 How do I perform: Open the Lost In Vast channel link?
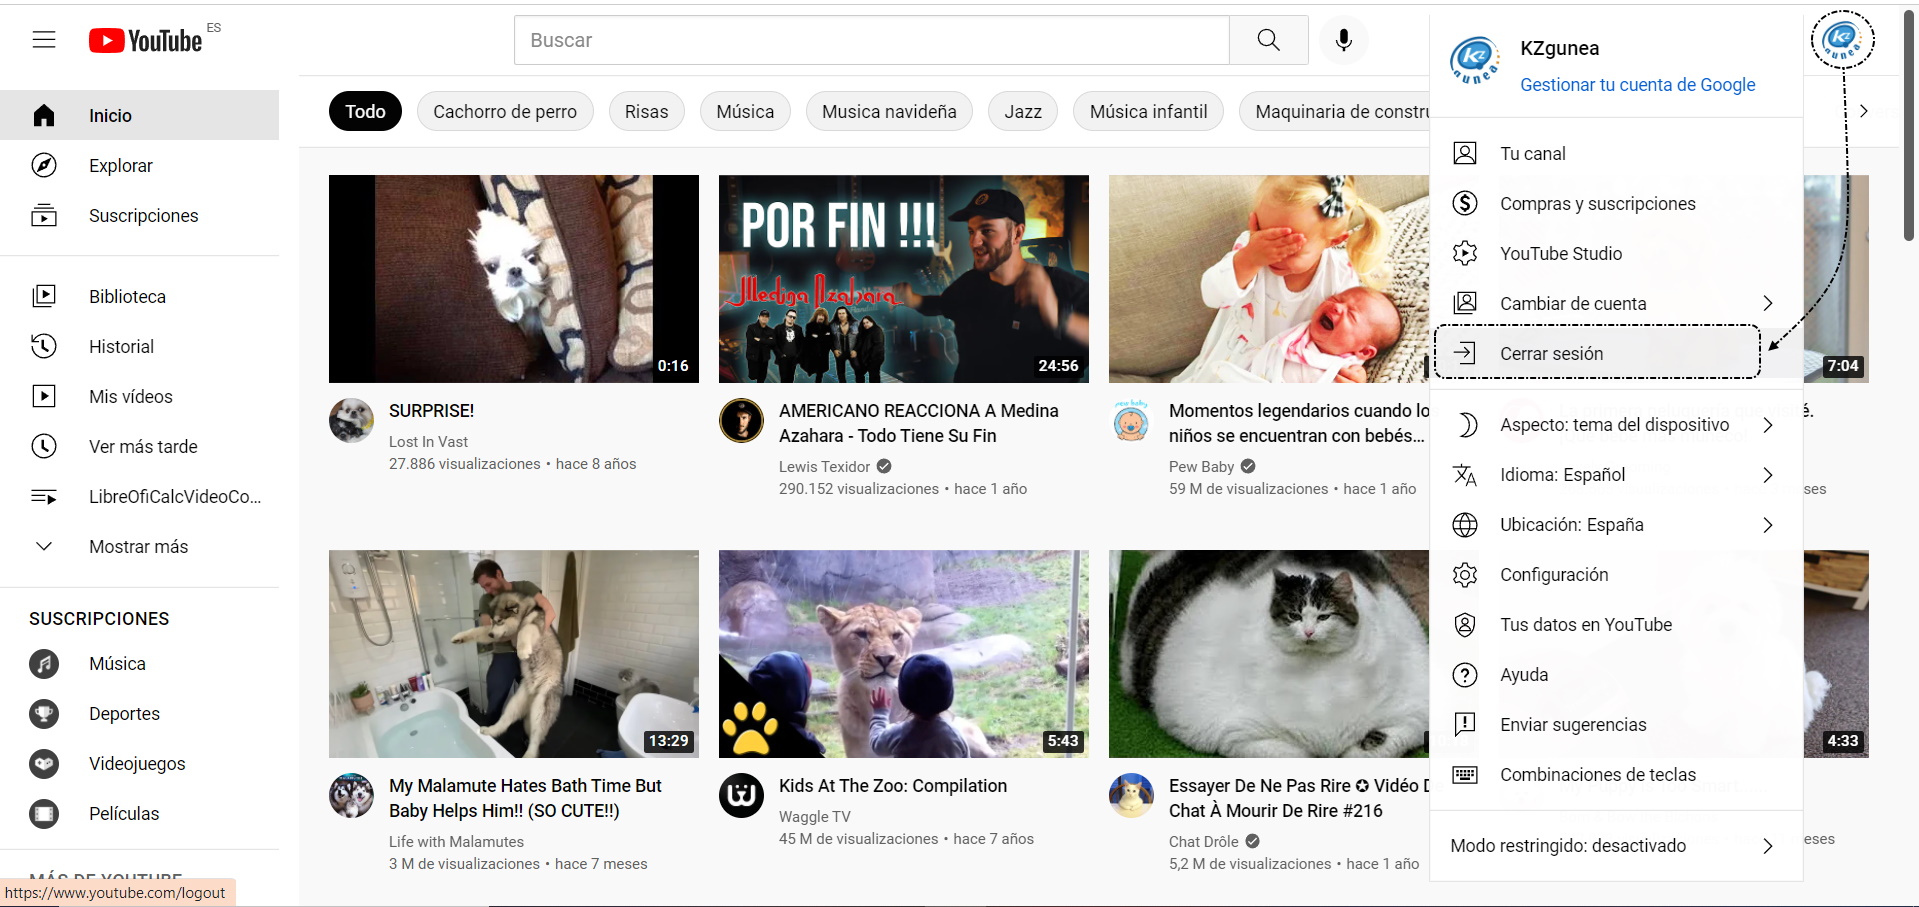(428, 441)
